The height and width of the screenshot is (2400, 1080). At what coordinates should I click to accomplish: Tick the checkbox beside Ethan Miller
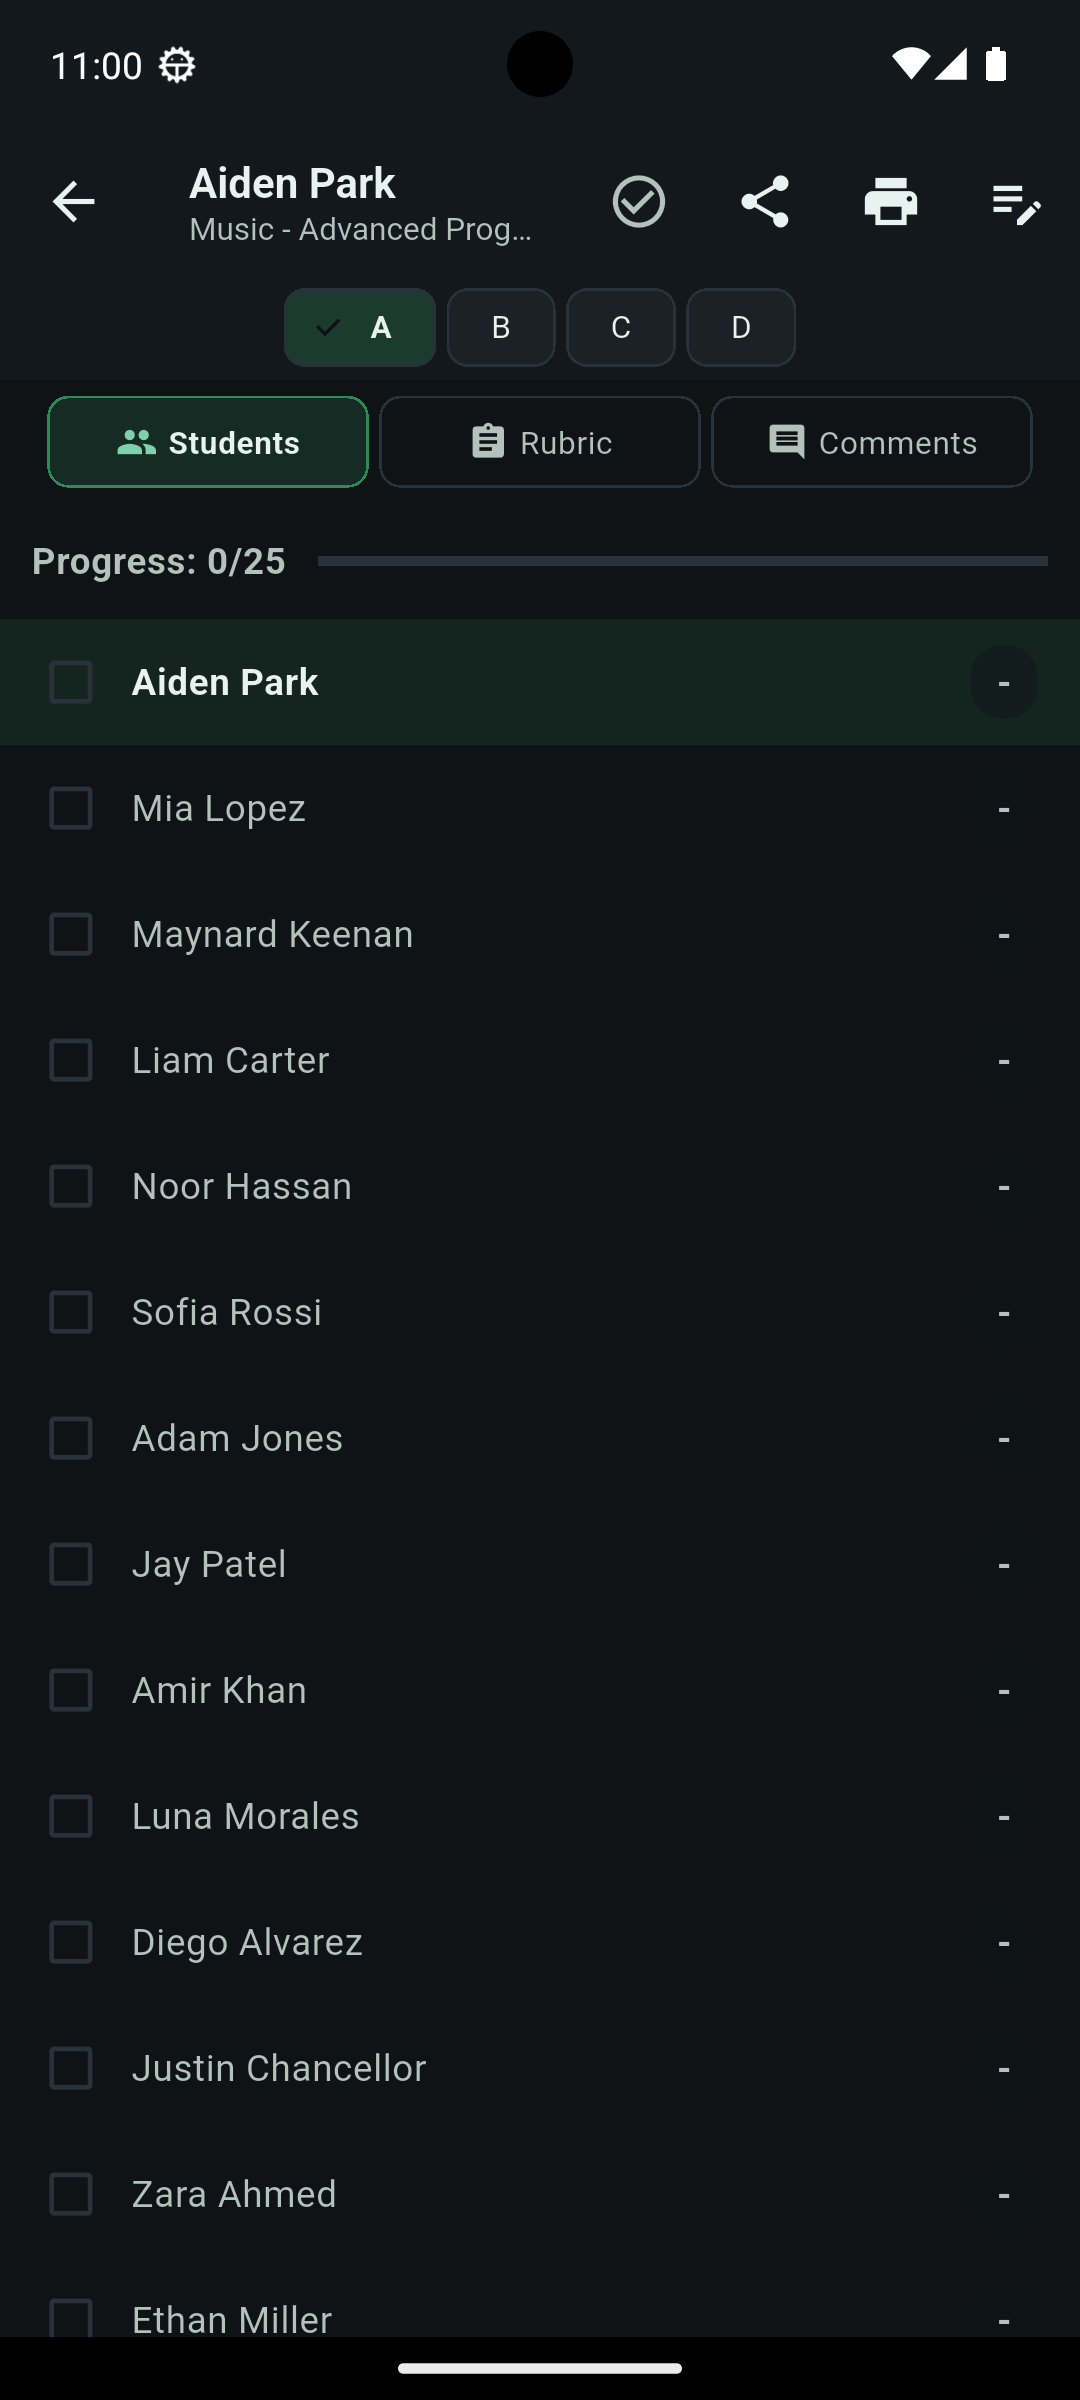(x=70, y=2320)
